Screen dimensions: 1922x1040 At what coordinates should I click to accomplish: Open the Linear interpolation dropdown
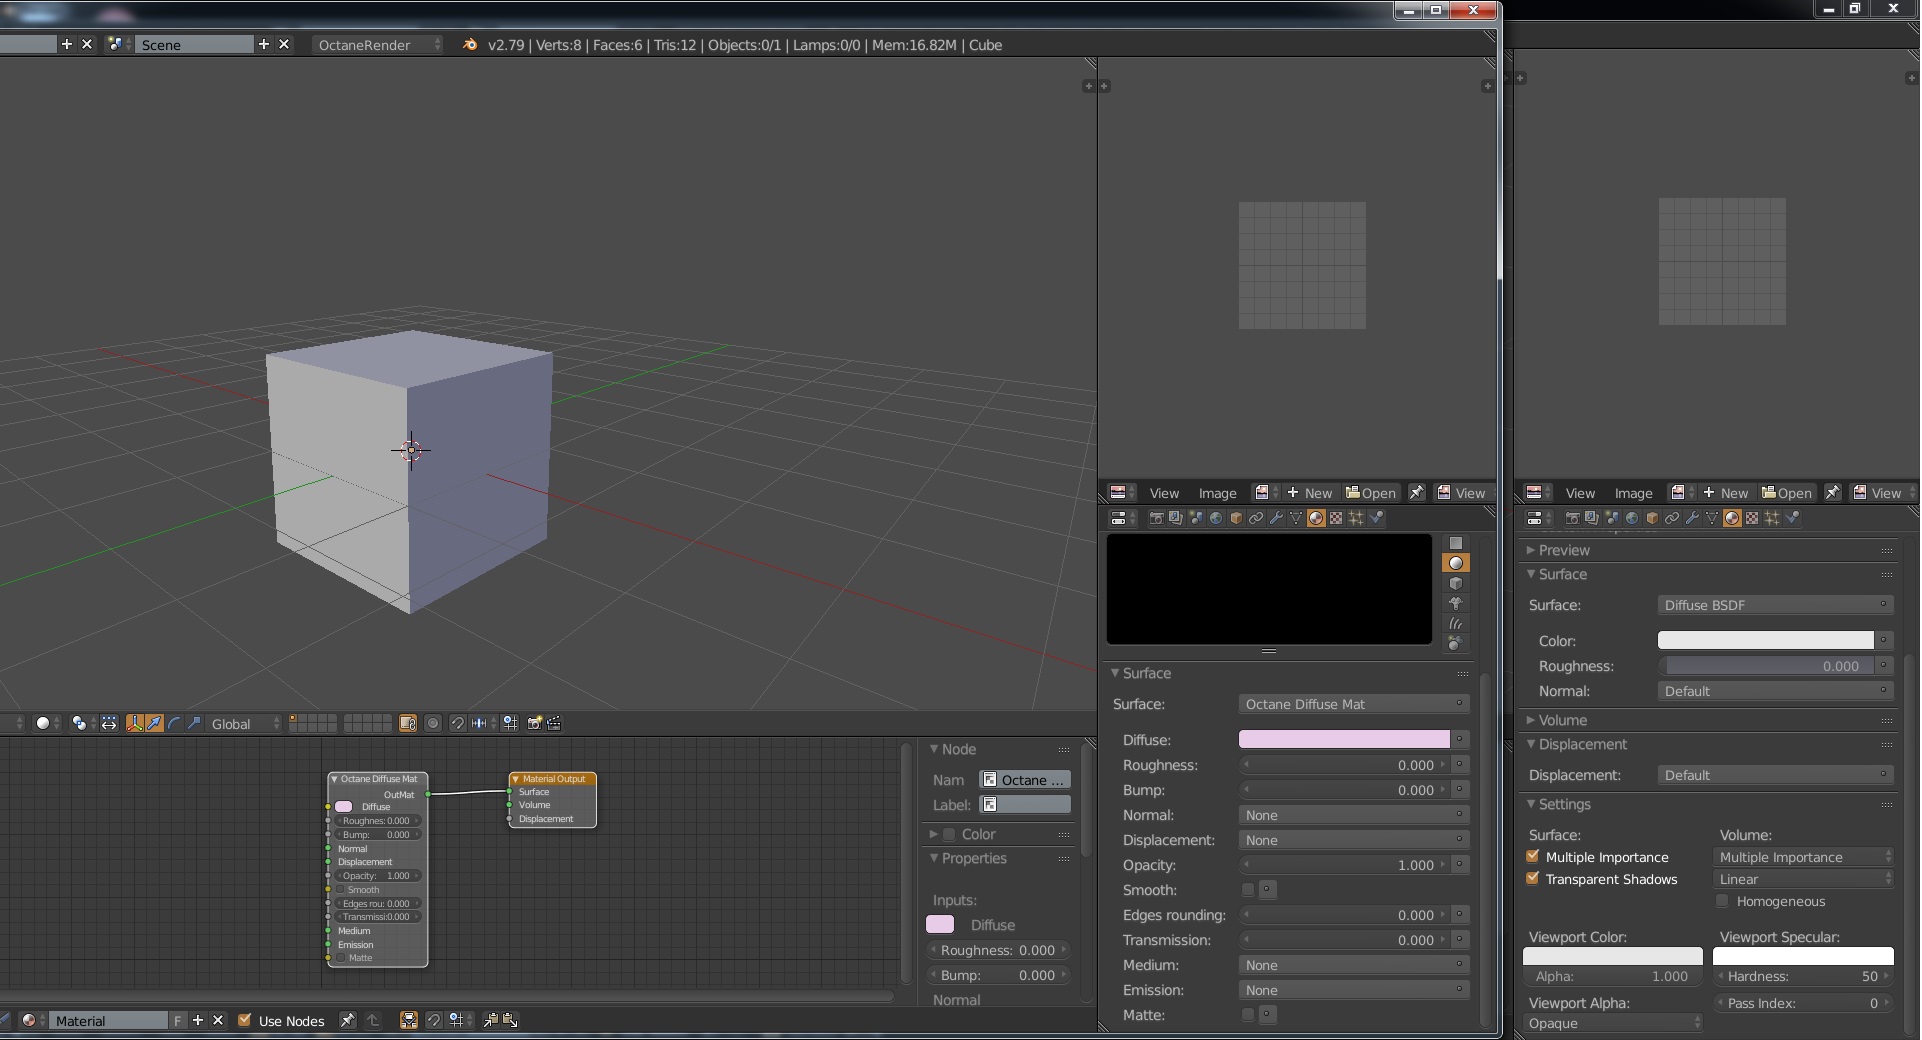tap(1803, 879)
